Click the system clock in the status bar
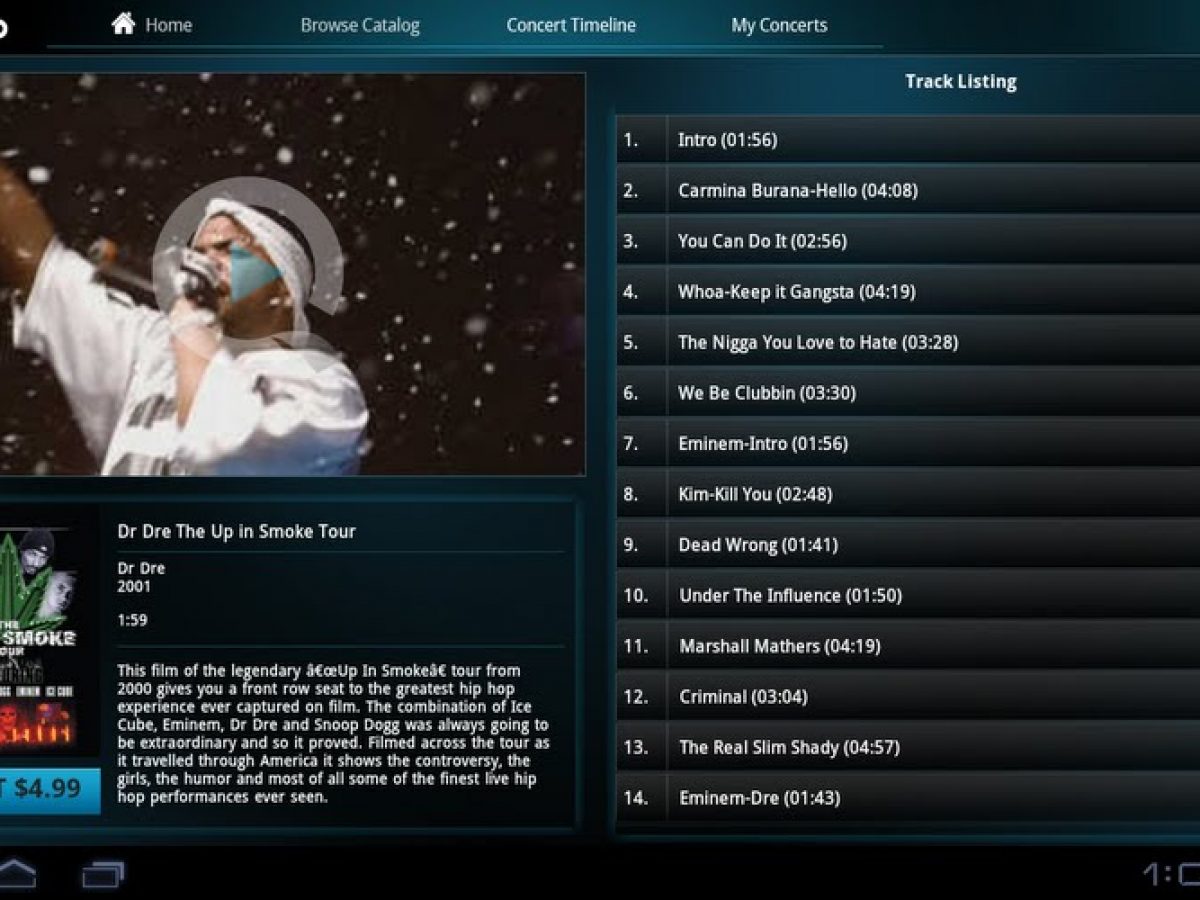 1171,874
